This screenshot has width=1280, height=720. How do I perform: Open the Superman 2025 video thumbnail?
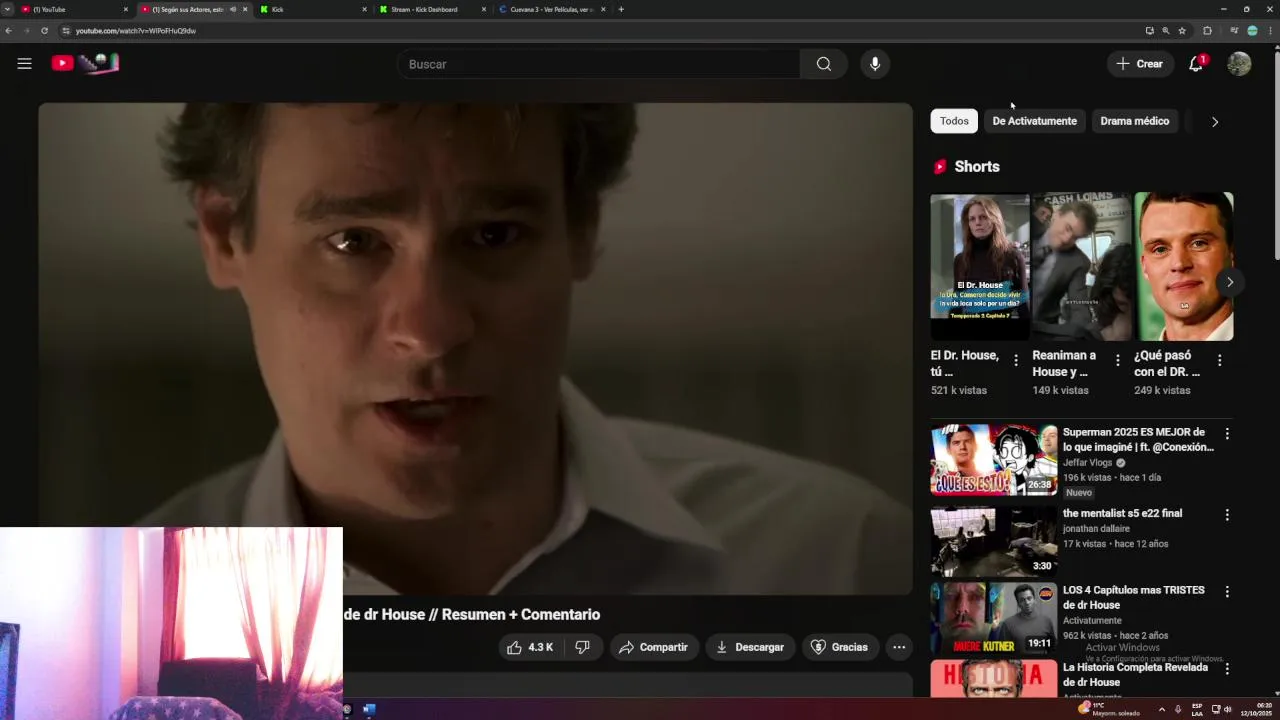coord(994,460)
